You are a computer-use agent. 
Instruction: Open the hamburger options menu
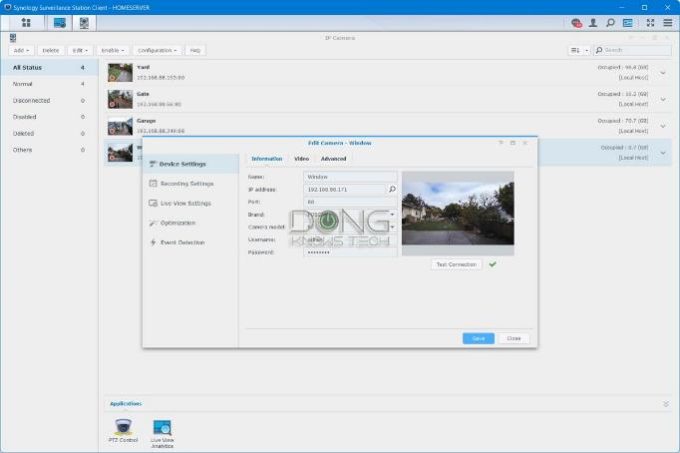pyautogui.click(x=668, y=23)
